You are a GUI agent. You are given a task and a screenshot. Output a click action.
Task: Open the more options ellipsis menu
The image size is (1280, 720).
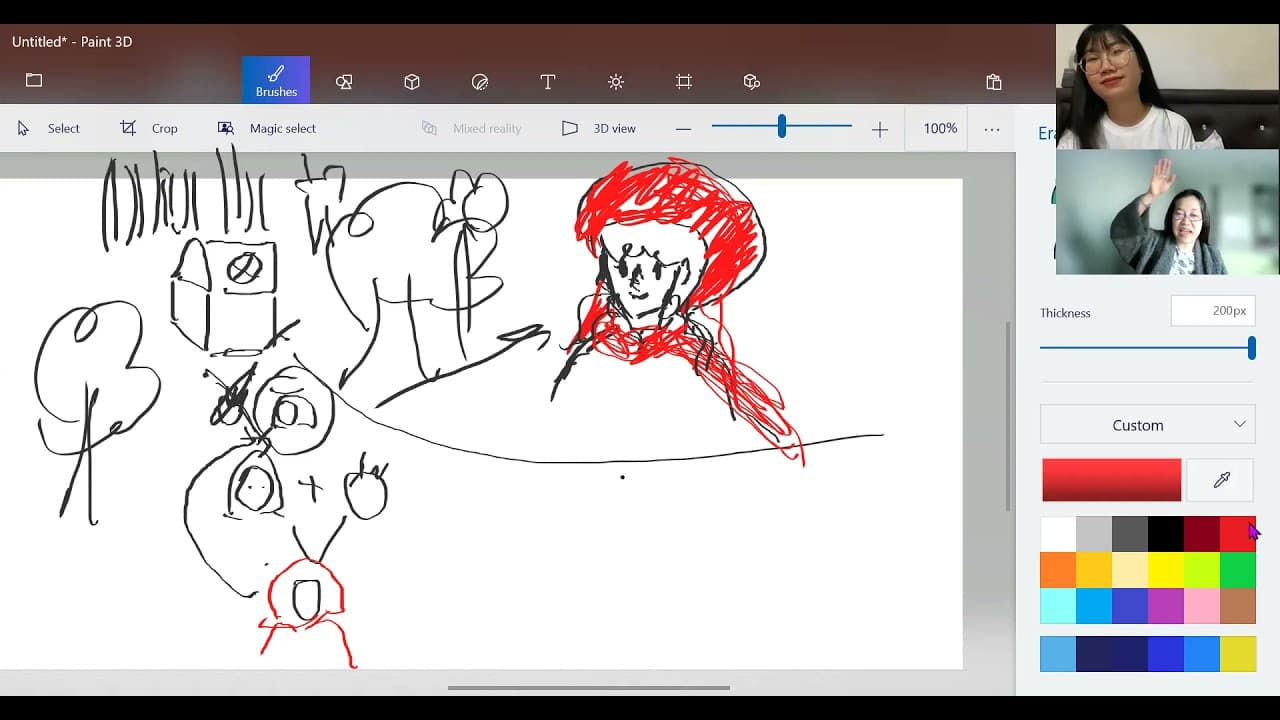pos(992,129)
